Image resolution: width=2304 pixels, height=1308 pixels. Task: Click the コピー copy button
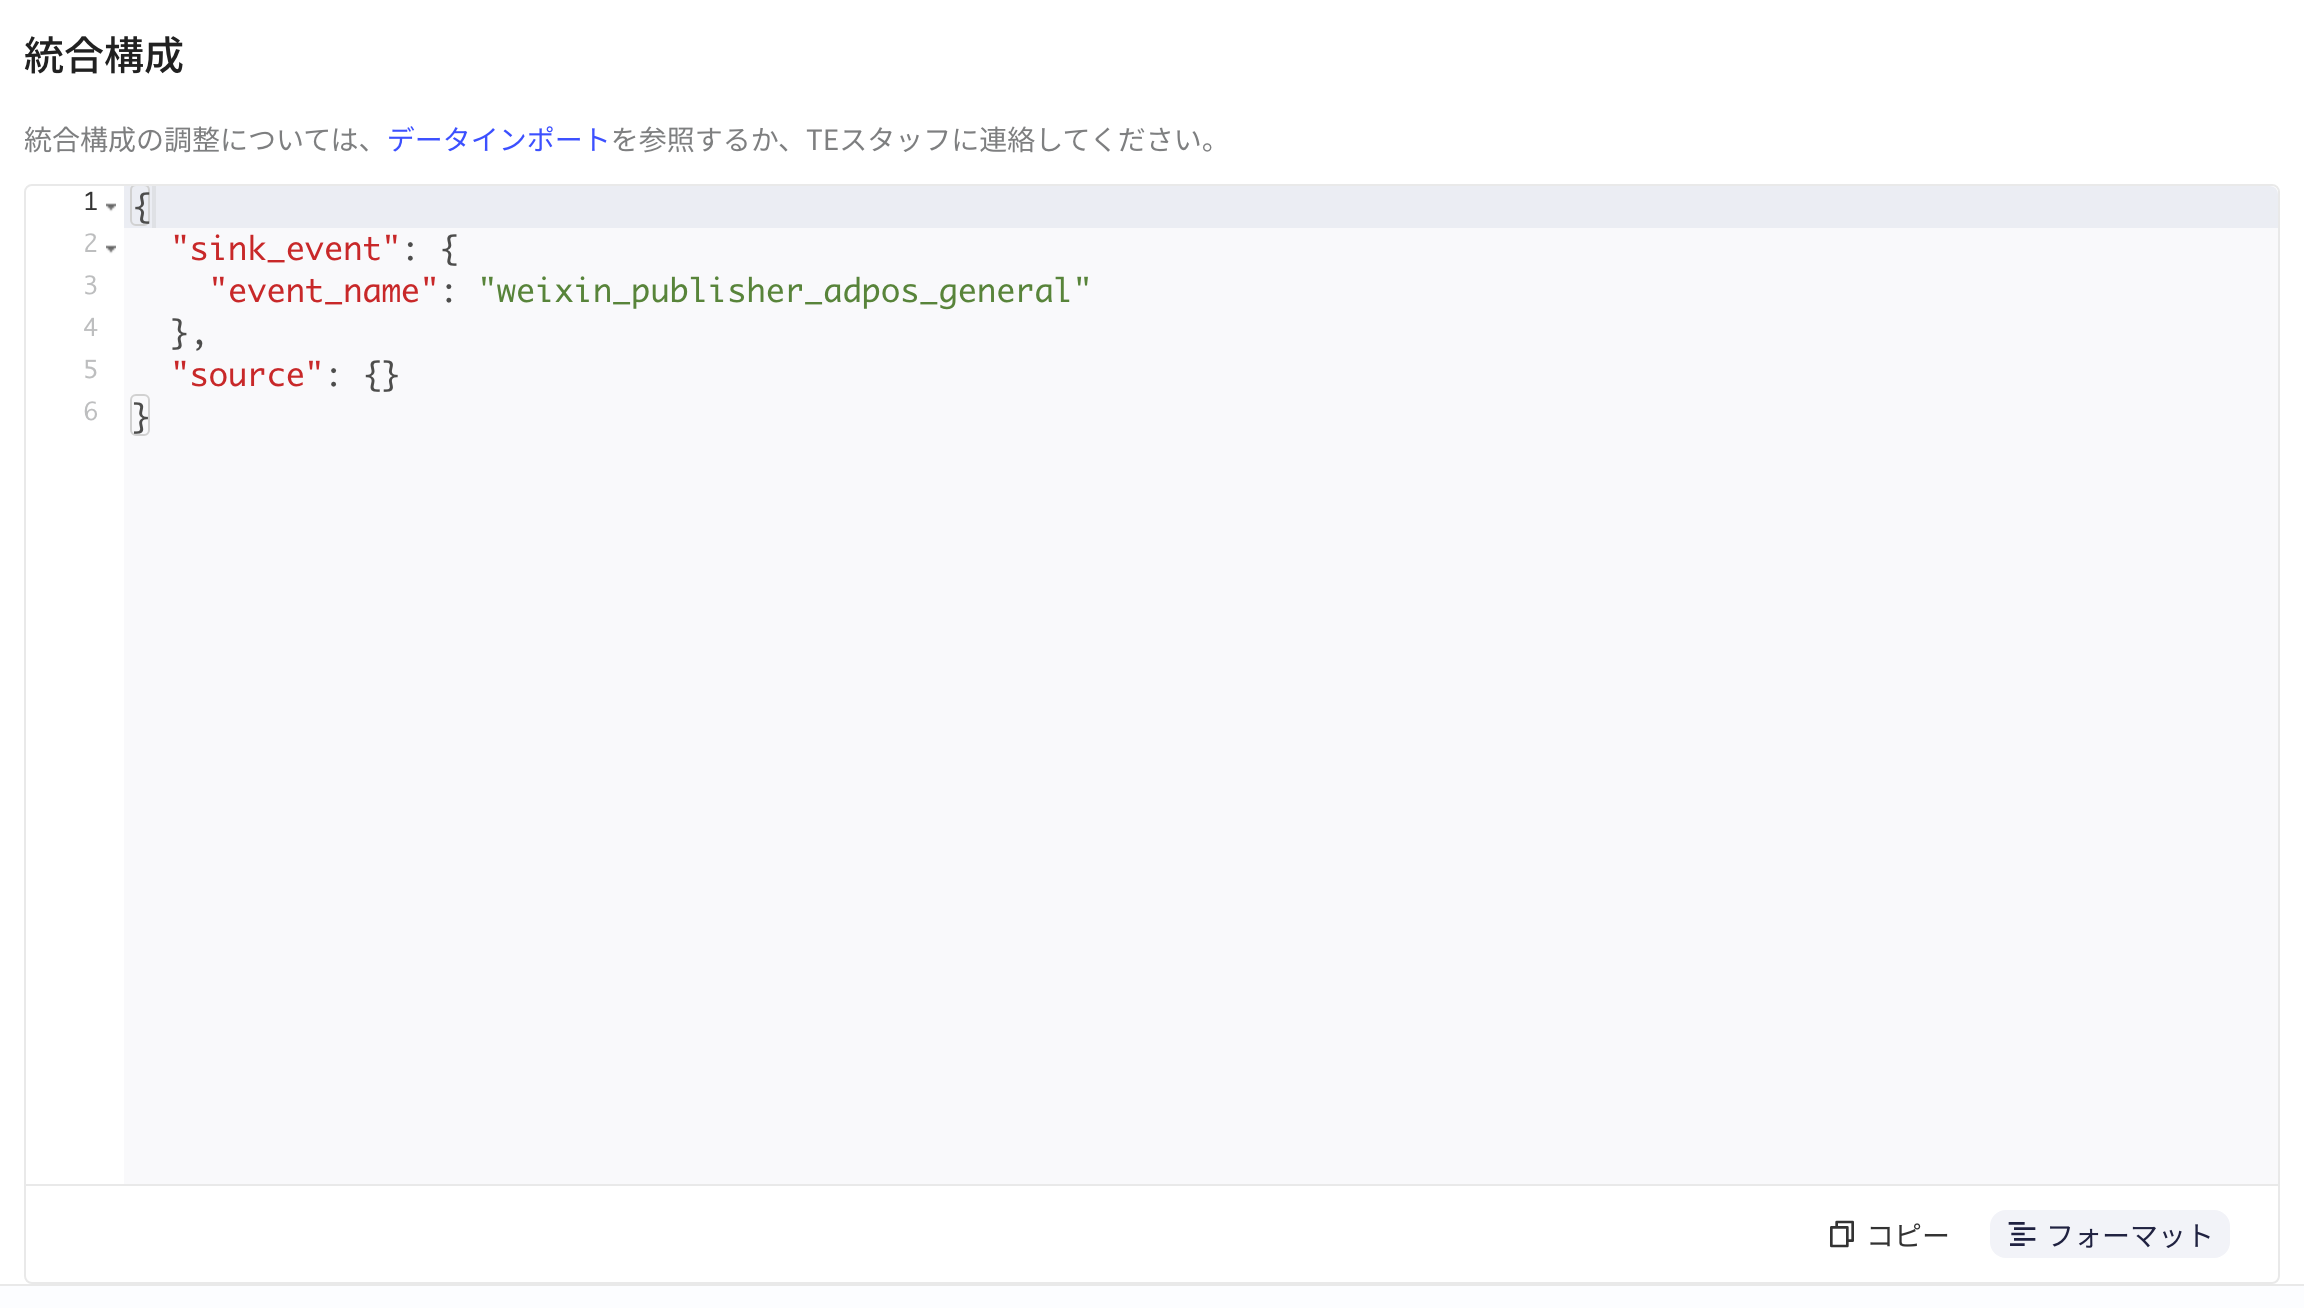pos(1889,1235)
